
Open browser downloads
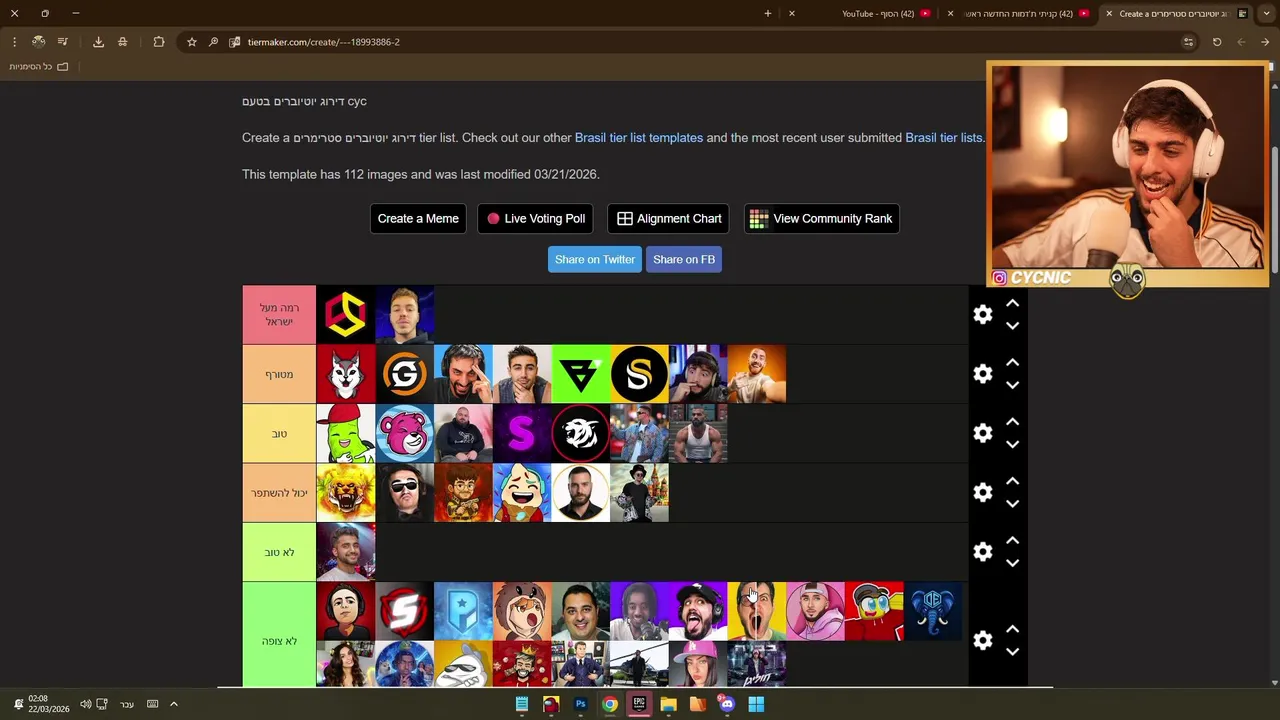98,42
